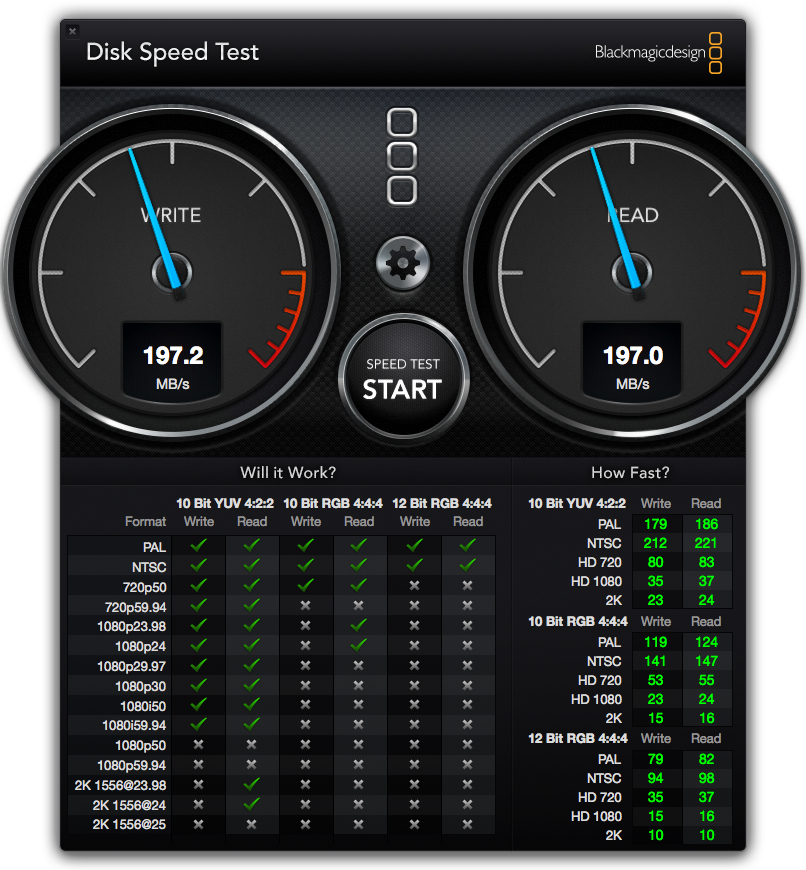Click PAL 10 Bit YUV Write checkmark

coord(198,546)
